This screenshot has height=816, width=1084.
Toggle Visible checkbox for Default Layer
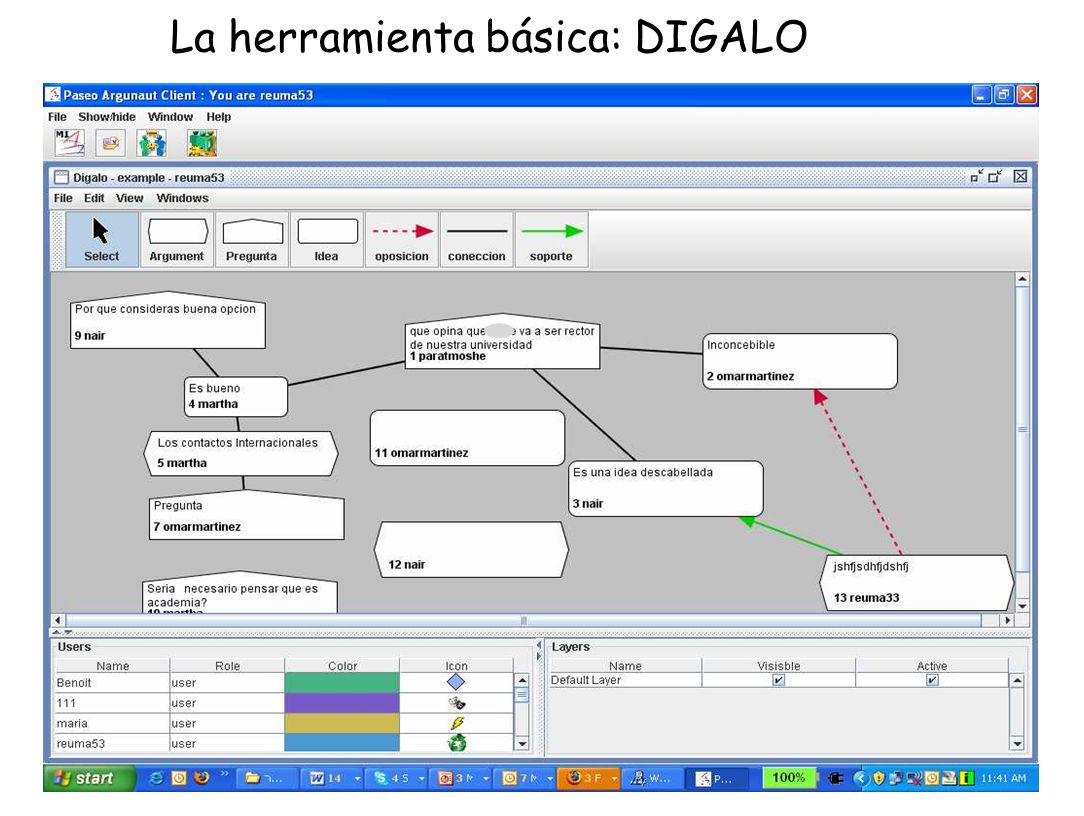778,680
